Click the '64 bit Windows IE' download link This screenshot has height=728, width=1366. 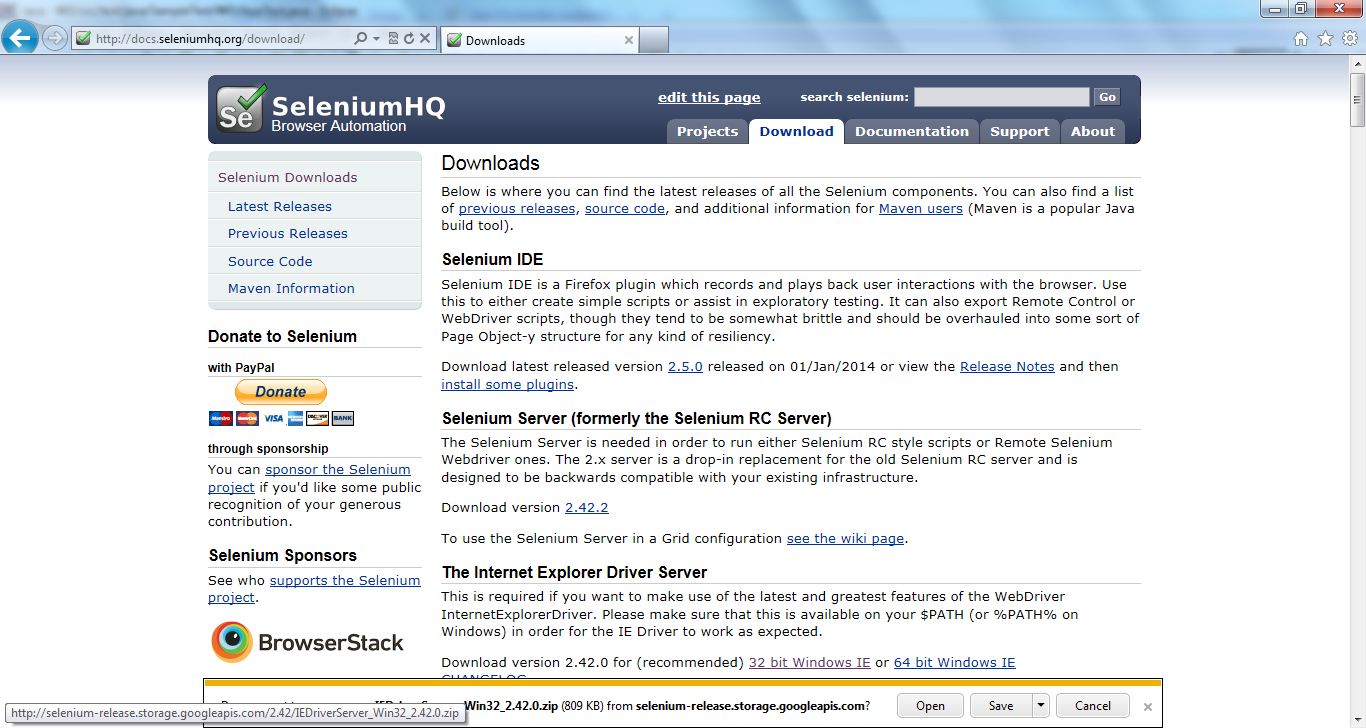click(x=955, y=662)
